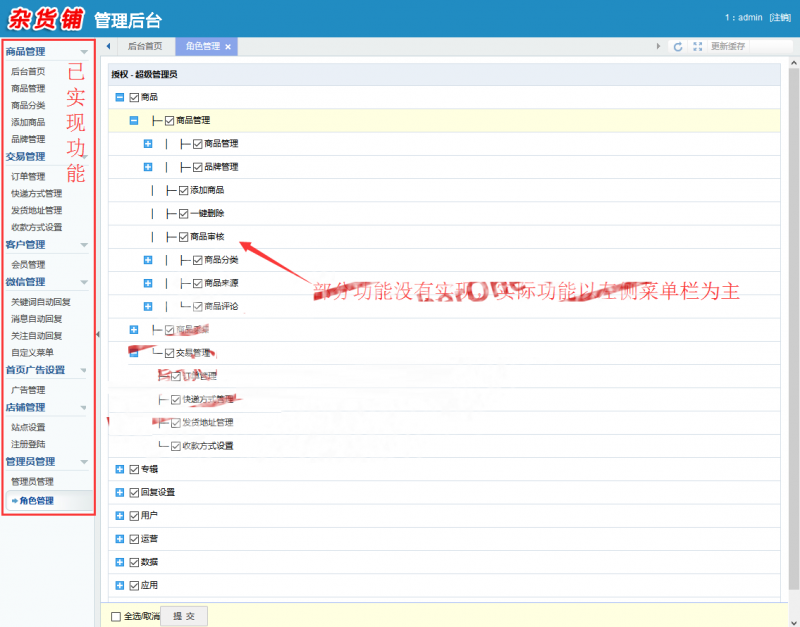The width and height of the screenshot is (800, 627).
Task: Uncheck the 应用 checkbox
Action: [134, 586]
